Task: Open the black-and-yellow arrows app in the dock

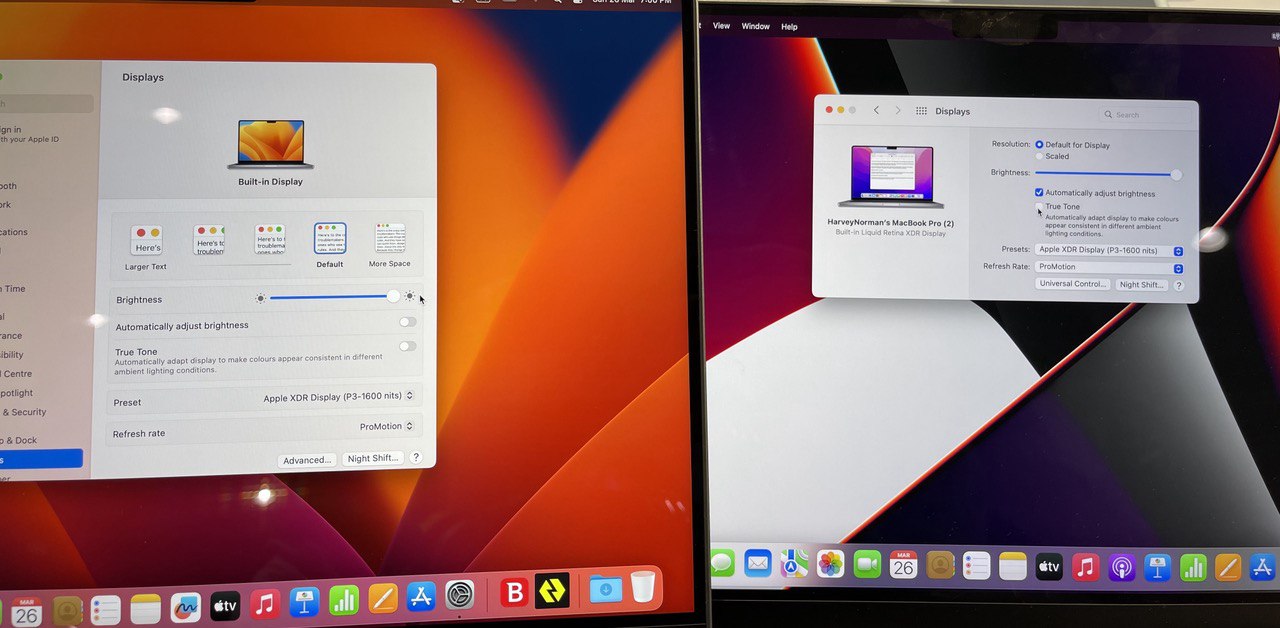Action: pyautogui.click(x=552, y=590)
